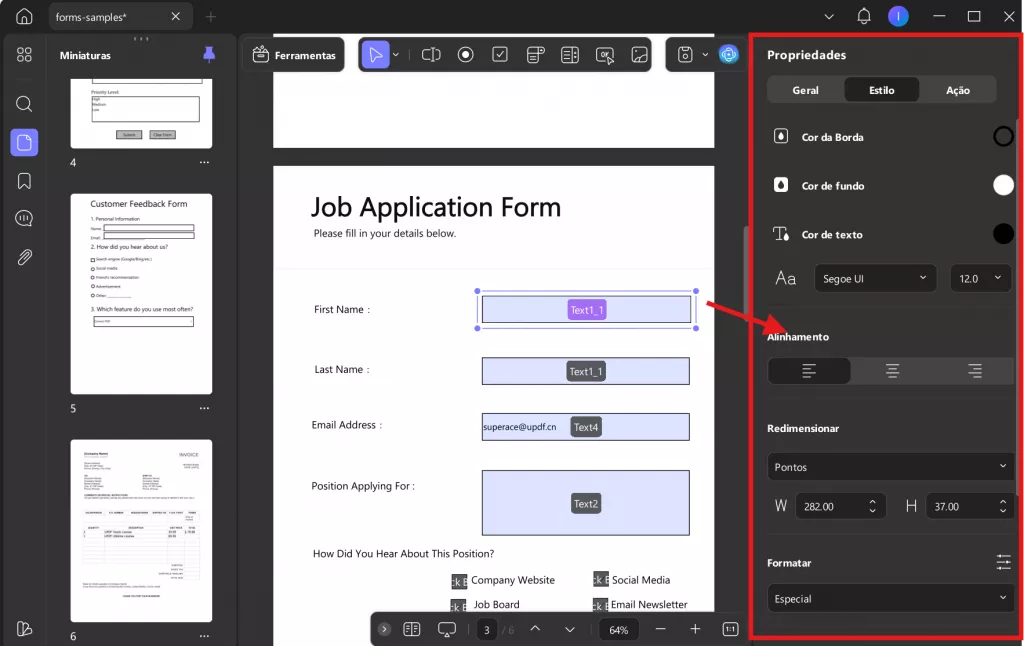Select the Last Name Text1_1 field
Screen dimensions: 1024x646
pyautogui.click(x=586, y=371)
